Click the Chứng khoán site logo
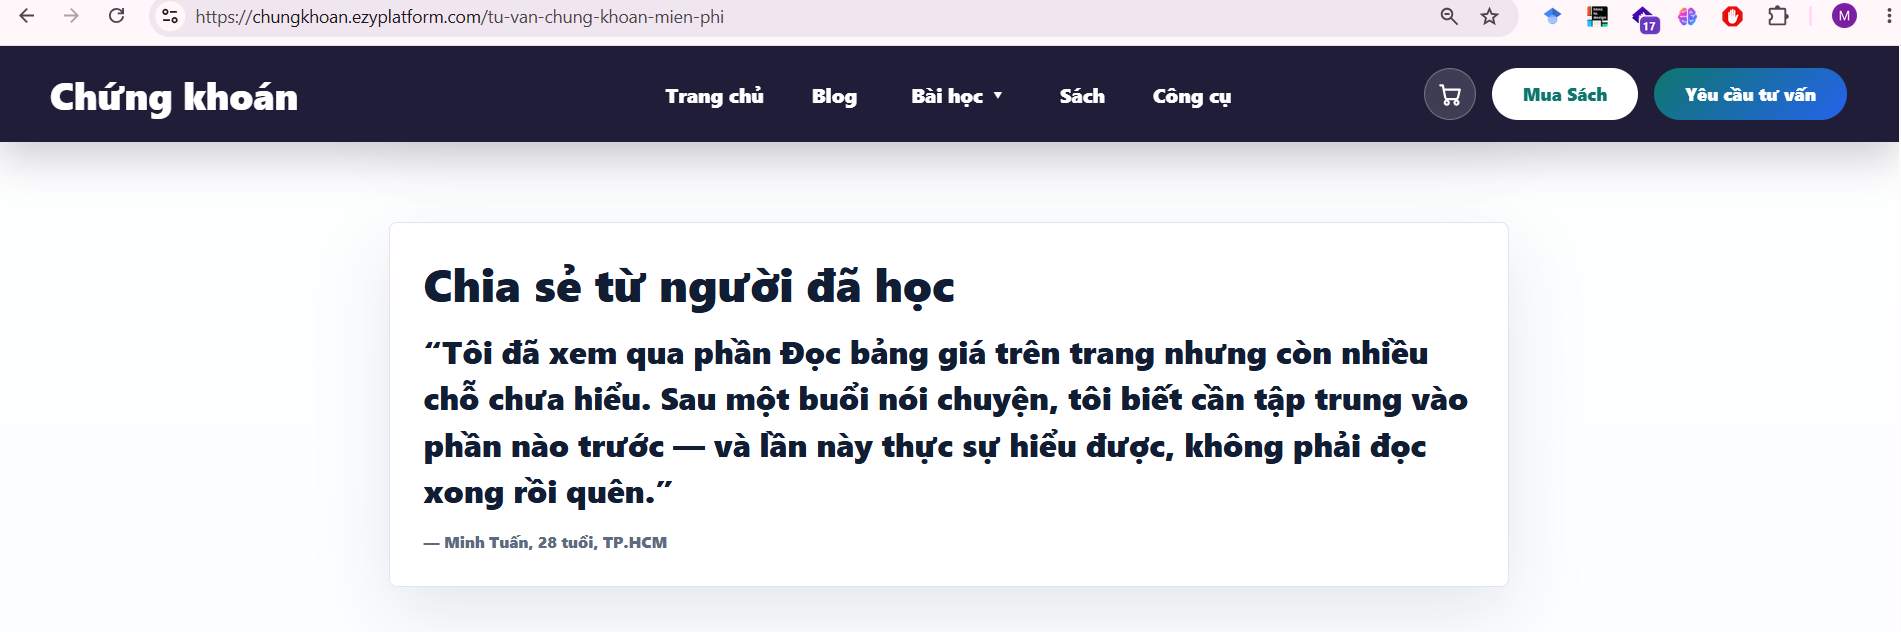The image size is (1901, 632). point(174,97)
